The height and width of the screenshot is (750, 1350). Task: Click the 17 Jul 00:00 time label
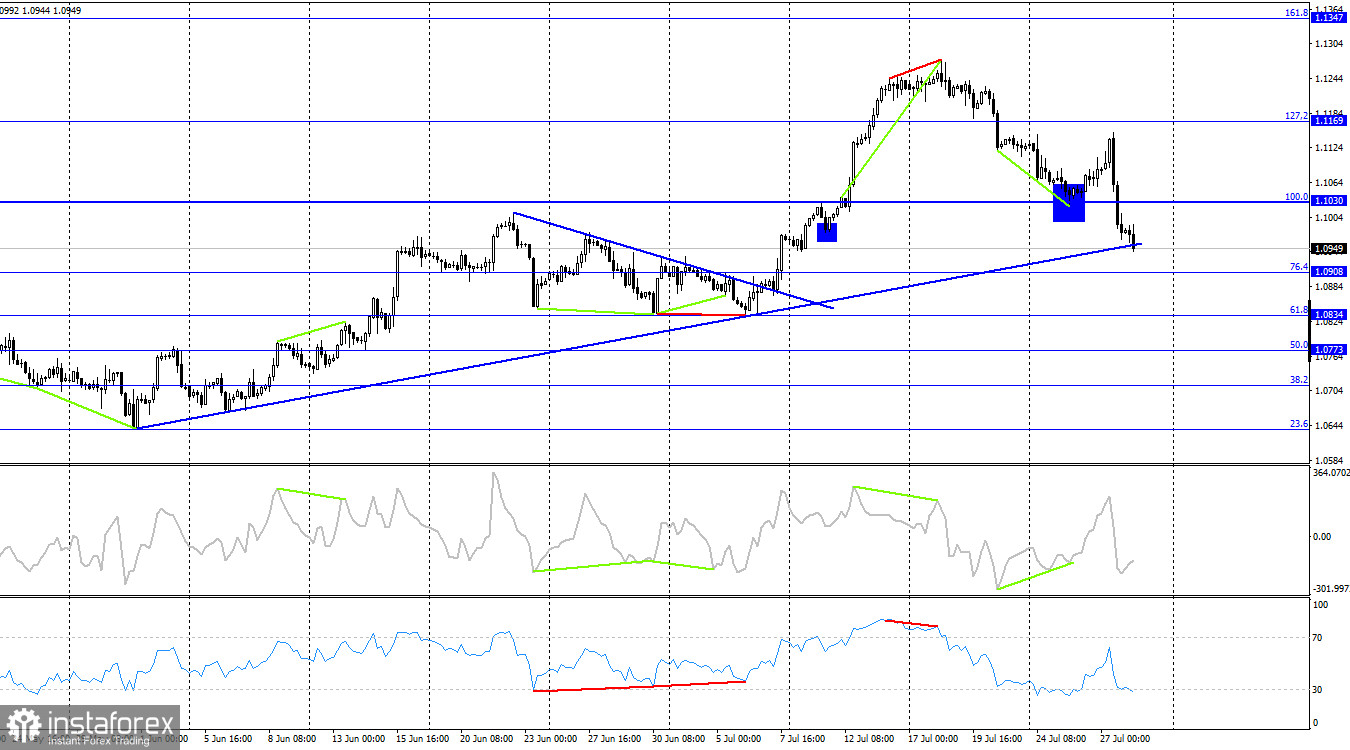pyautogui.click(x=933, y=739)
